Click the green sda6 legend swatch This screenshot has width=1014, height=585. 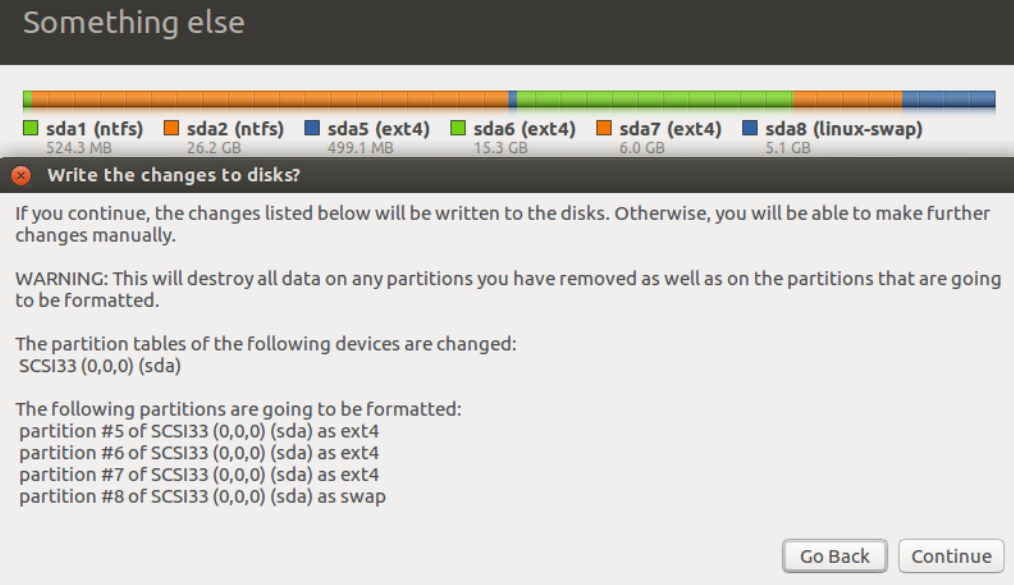[458, 129]
